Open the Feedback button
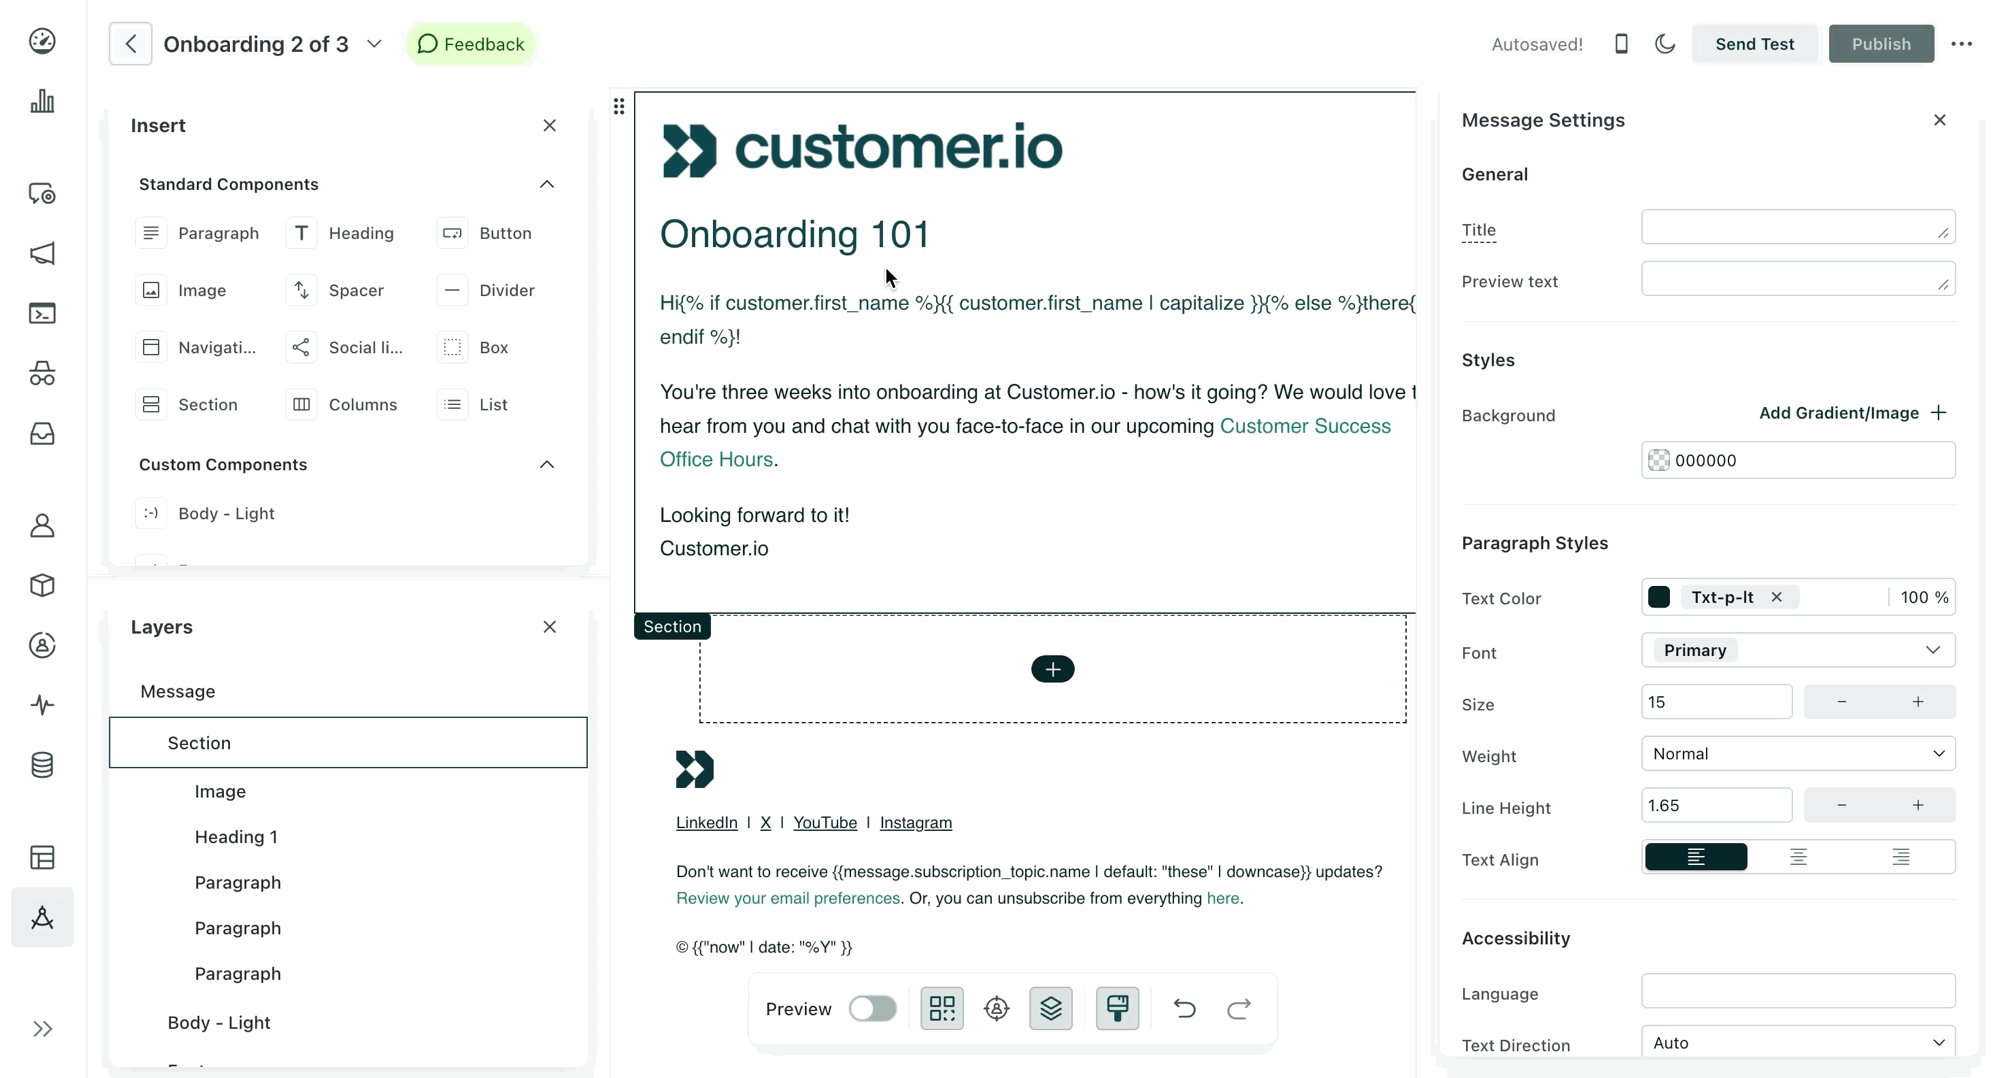The height and width of the screenshot is (1078, 2000). pos(471,44)
